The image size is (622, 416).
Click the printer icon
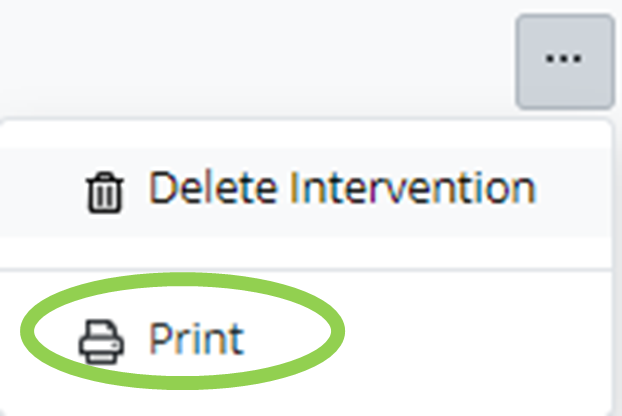[101, 342]
